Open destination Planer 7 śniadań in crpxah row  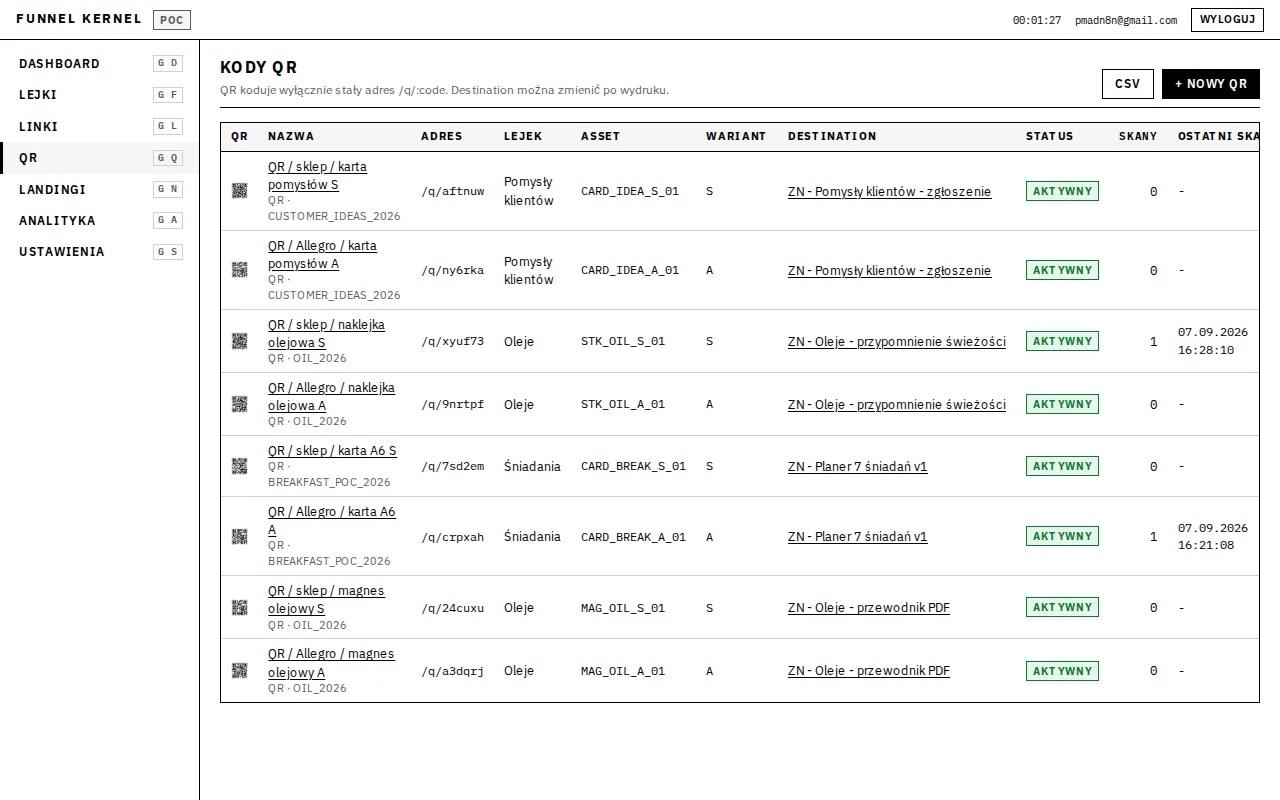coord(857,536)
